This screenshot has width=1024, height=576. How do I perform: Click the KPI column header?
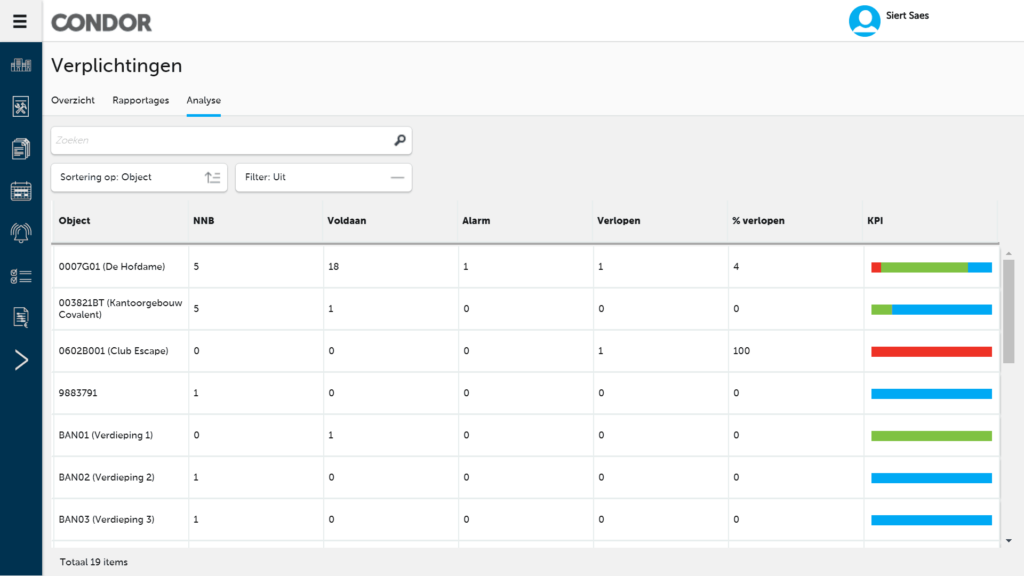click(x=875, y=221)
